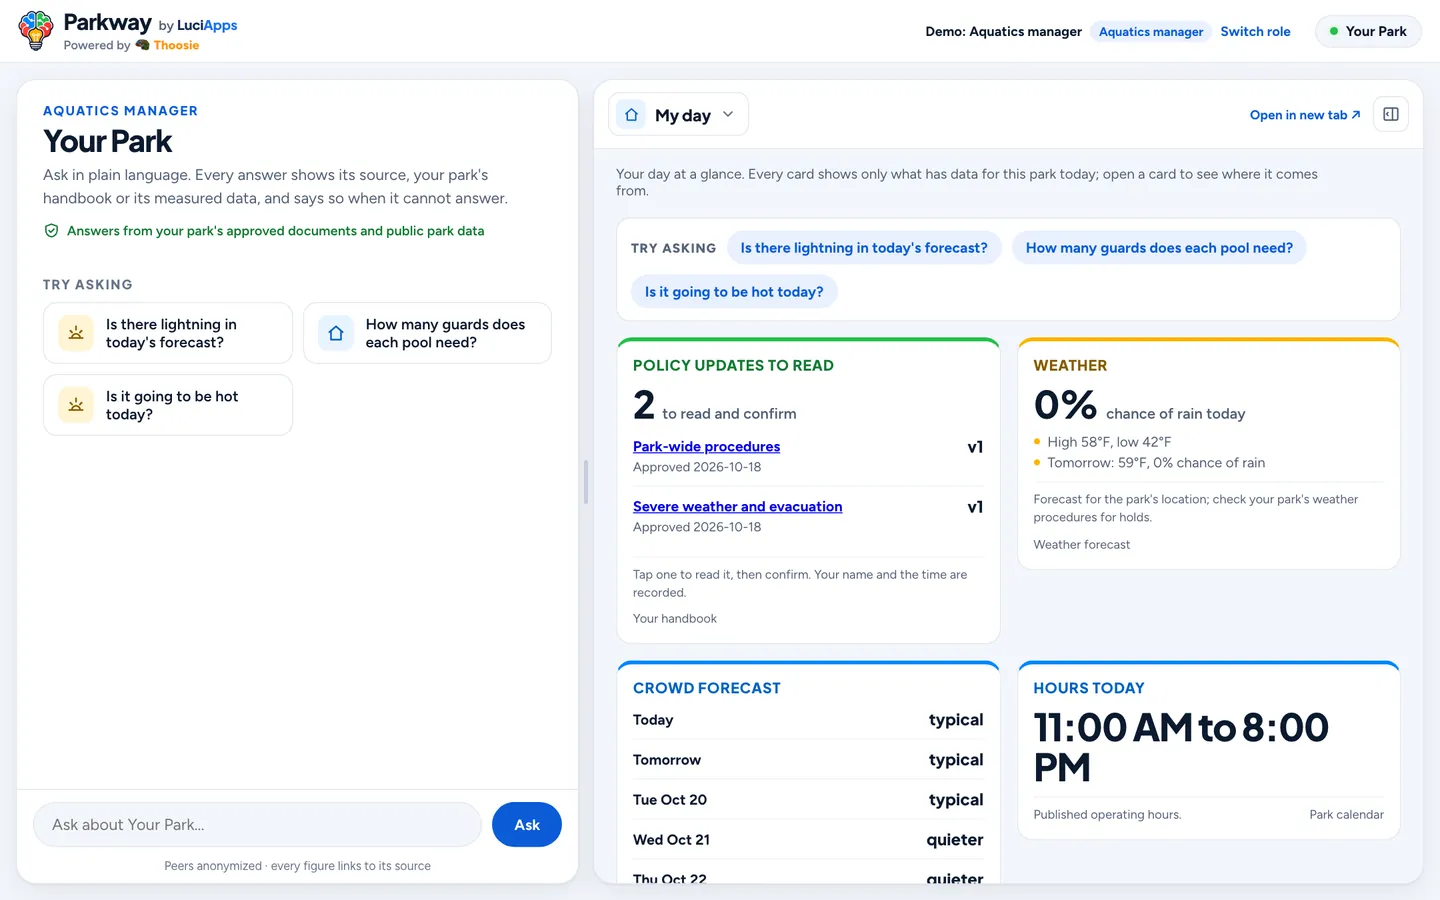Click the Tue Oct 20 forecast row
This screenshot has width=1440, height=900.
[808, 800]
